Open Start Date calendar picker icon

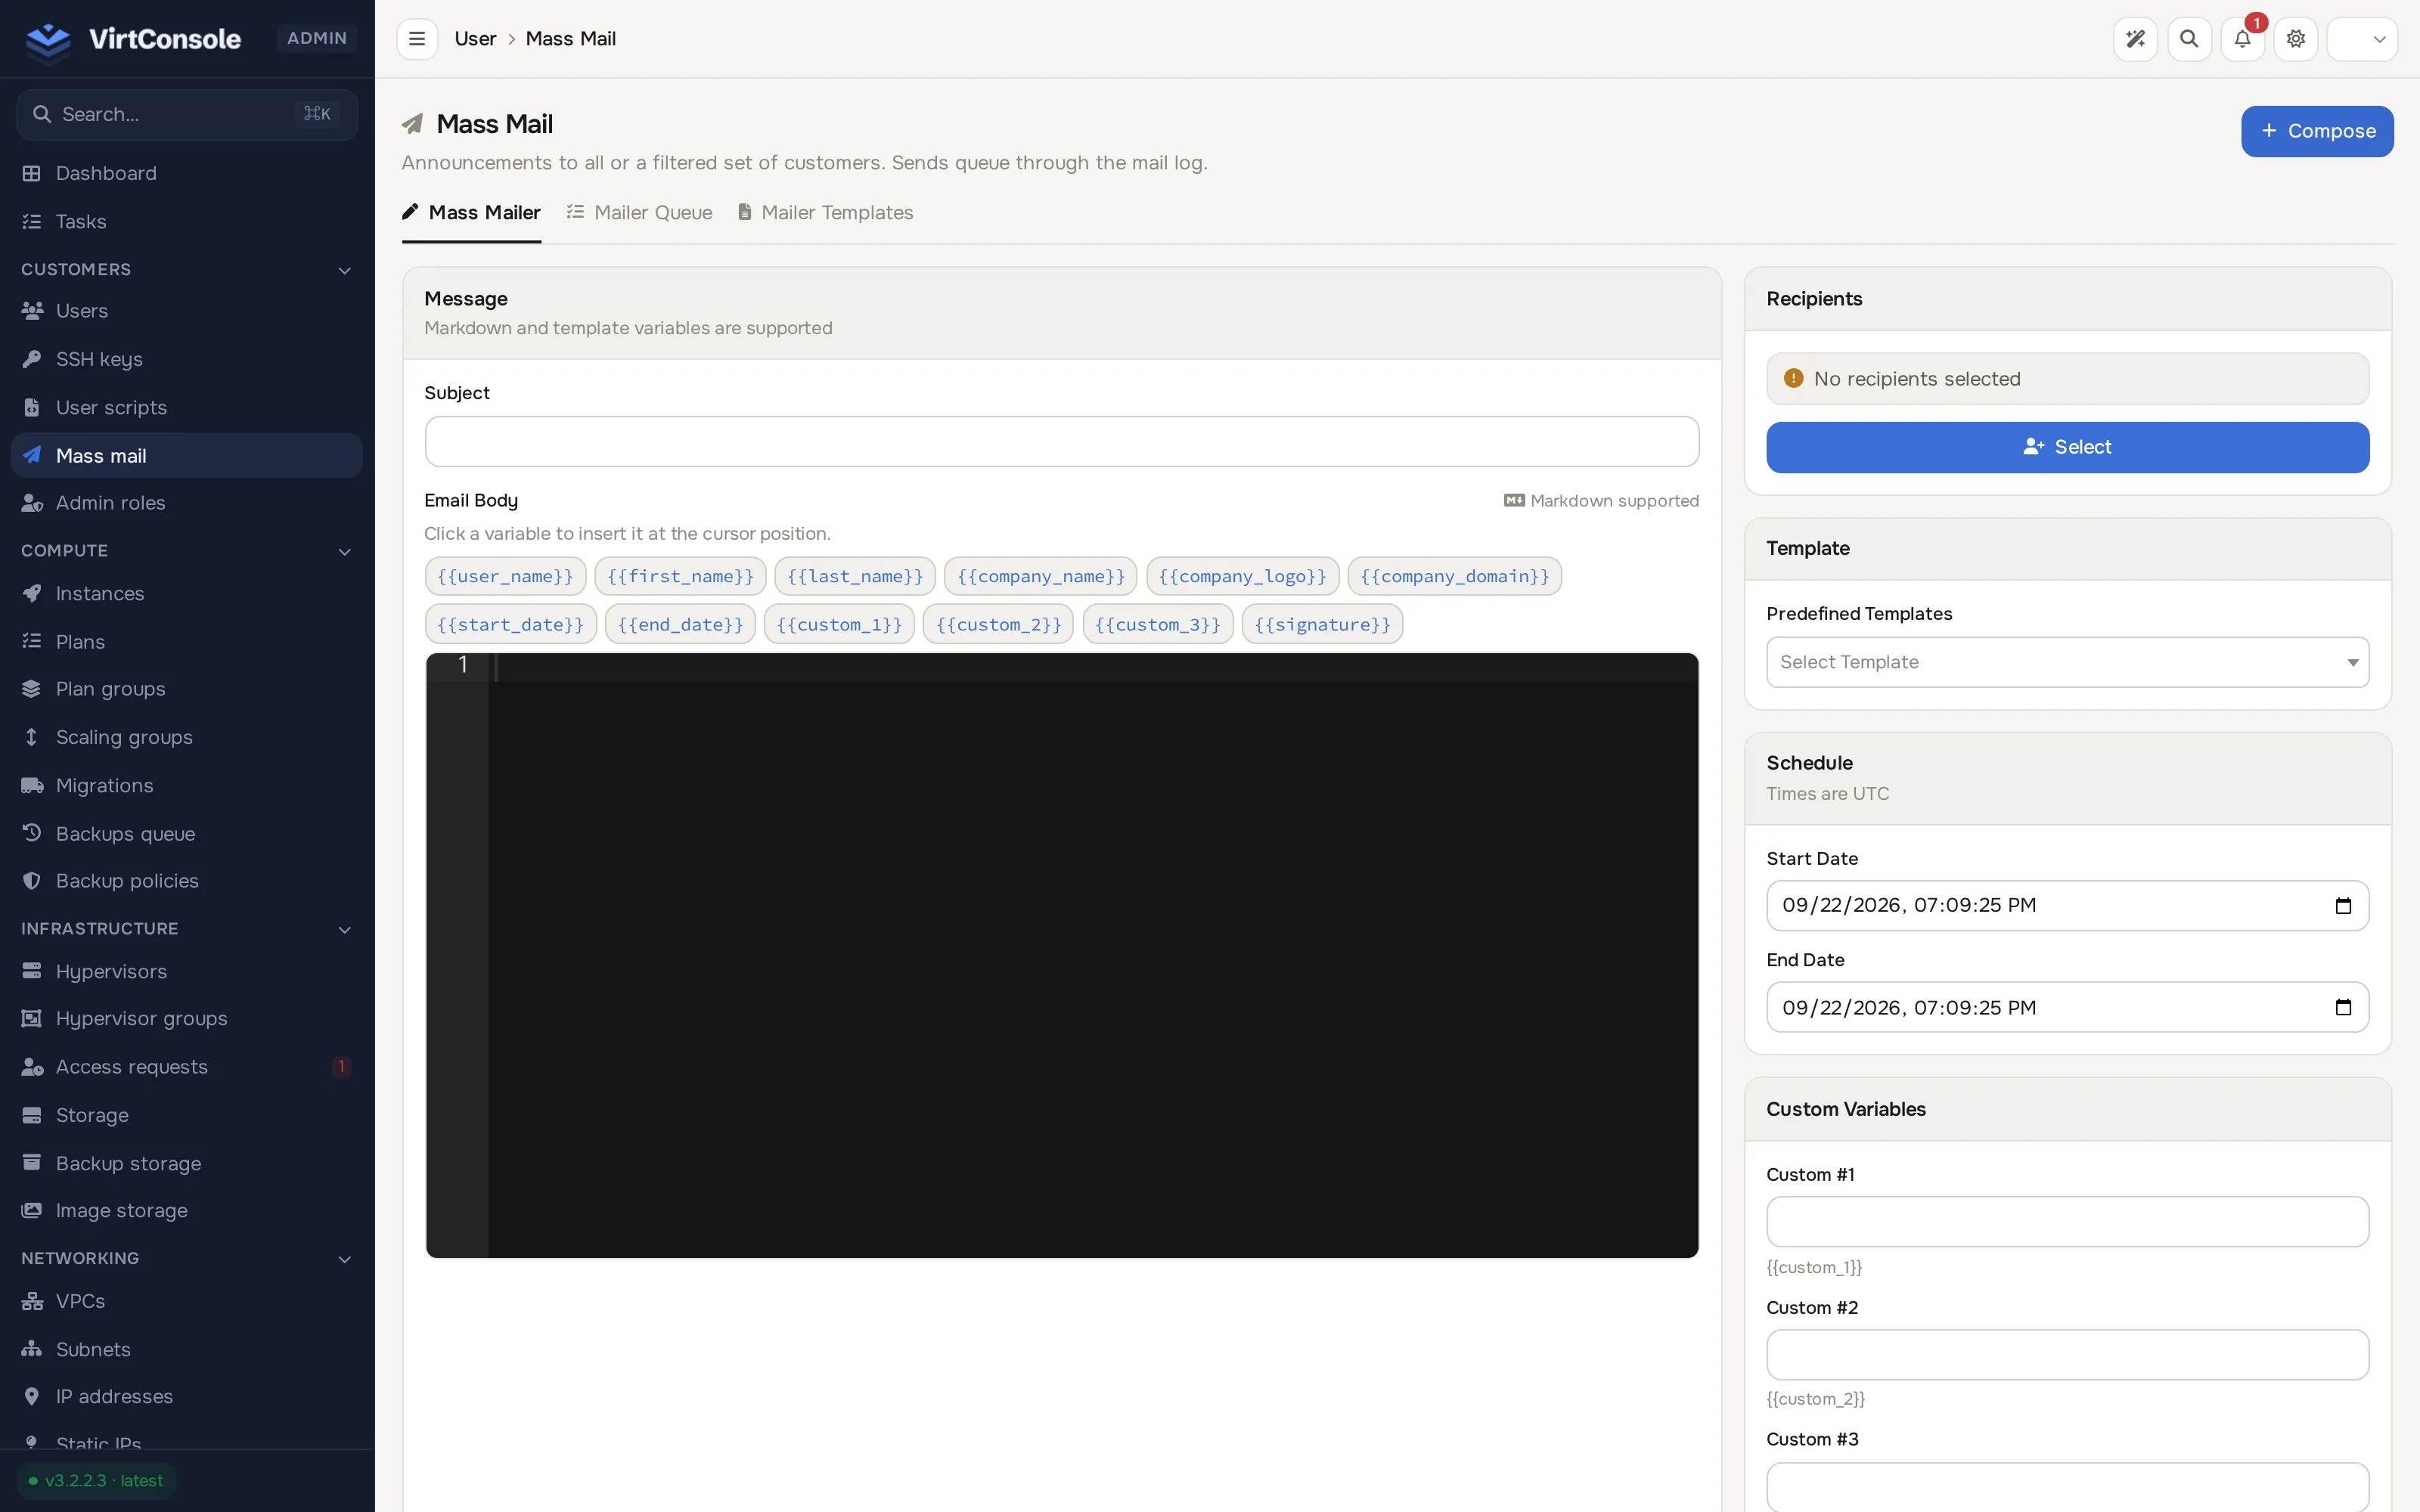(2343, 906)
